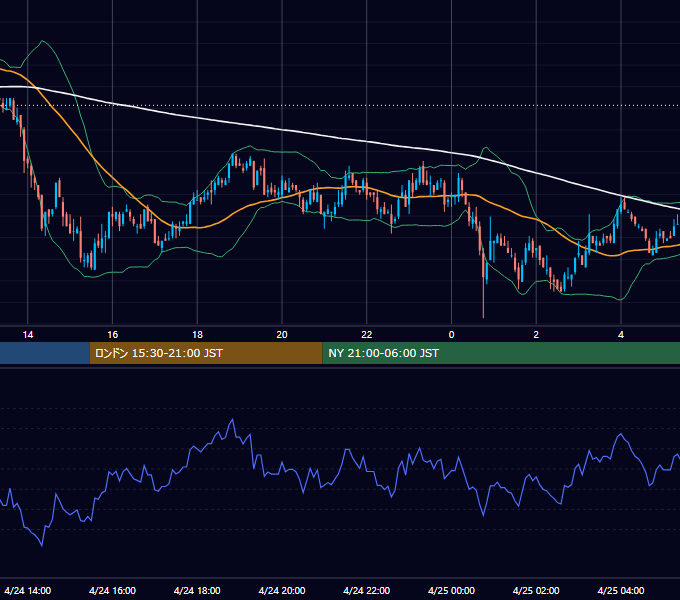Click the 4/24 22:00 date label
The height and width of the screenshot is (600, 680).
point(367,590)
